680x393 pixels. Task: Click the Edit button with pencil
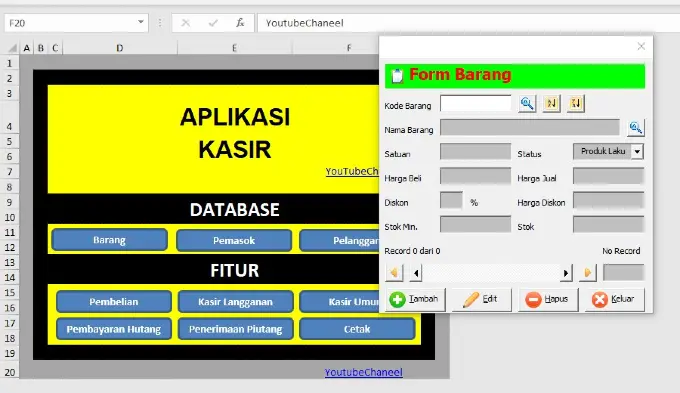click(x=481, y=299)
